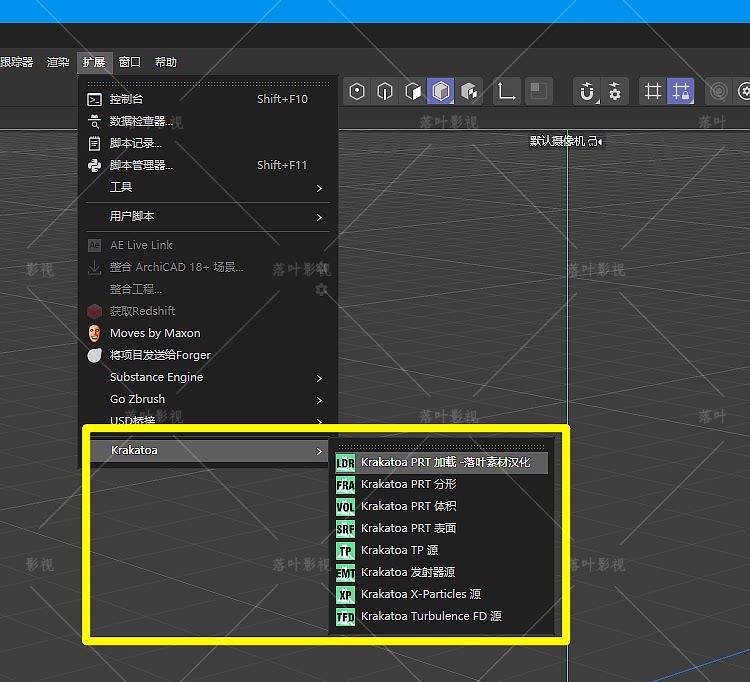Open 控制台 console entry
The height and width of the screenshot is (682, 750).
208,99
